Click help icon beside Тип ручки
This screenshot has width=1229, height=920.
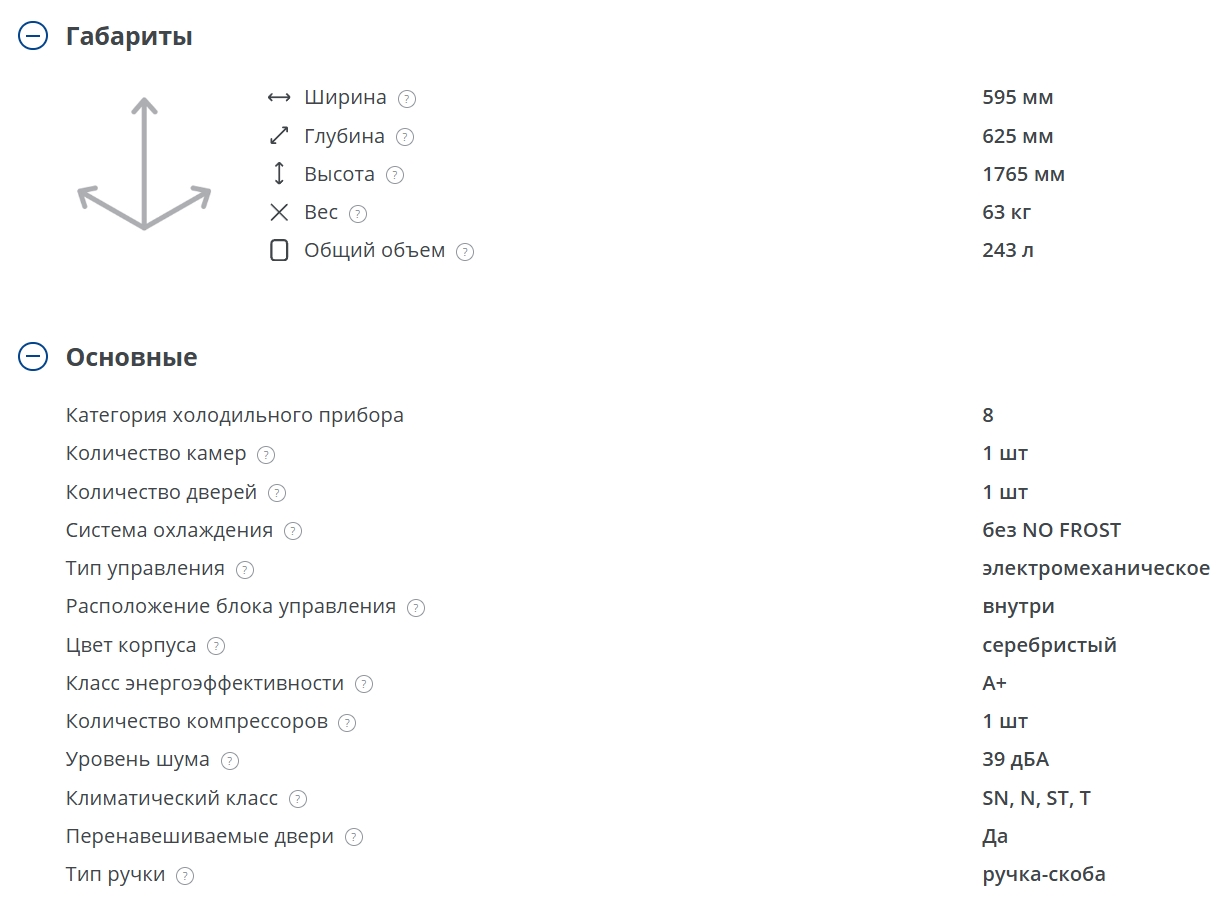[185, 876]
